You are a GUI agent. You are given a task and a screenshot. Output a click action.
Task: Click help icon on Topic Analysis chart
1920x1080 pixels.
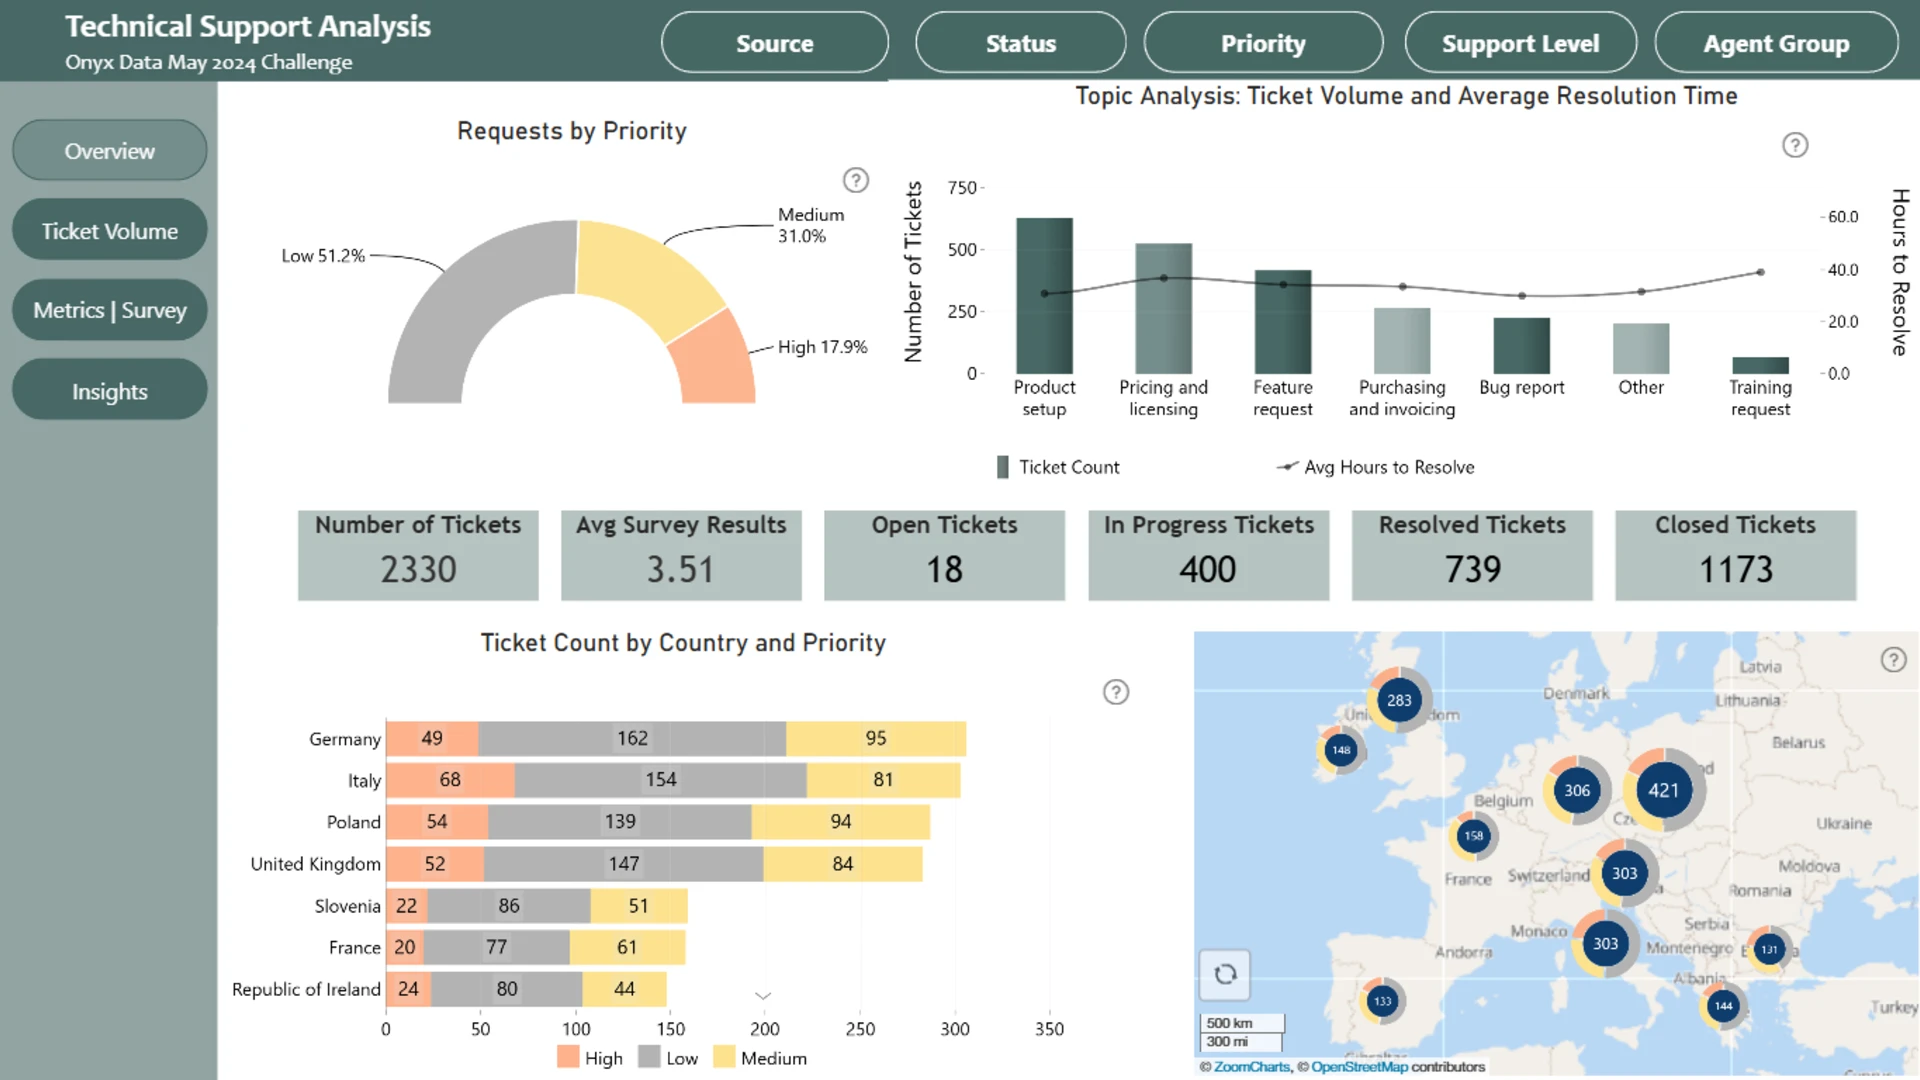coord(1795,145)
